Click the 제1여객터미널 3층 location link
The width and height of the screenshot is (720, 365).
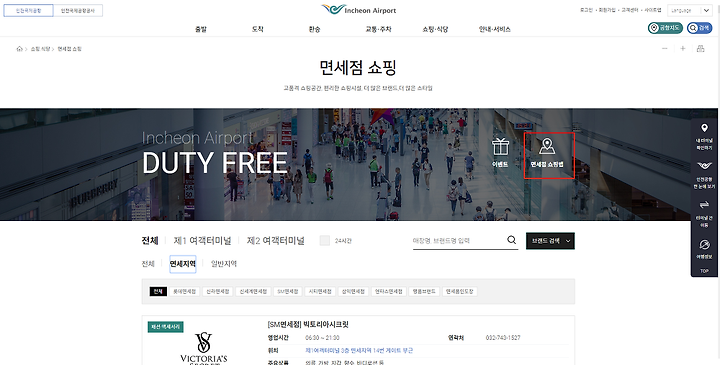(x=359, y=350)
